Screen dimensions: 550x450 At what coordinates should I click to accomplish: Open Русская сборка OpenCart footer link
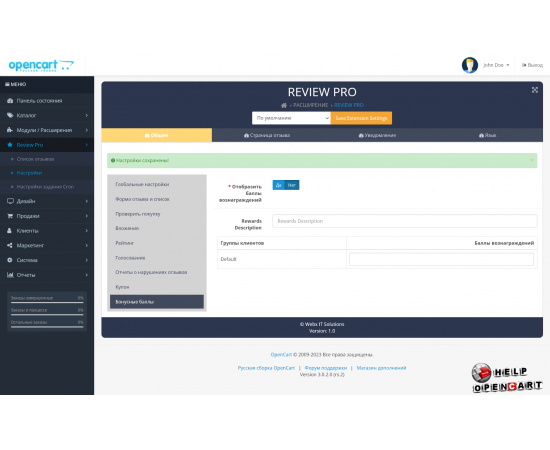tap(266, 368)
